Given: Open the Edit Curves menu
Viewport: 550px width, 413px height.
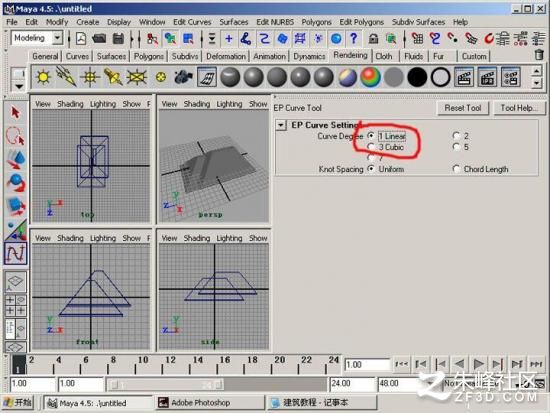Looking at the screenshot, I should click(192, 22).
